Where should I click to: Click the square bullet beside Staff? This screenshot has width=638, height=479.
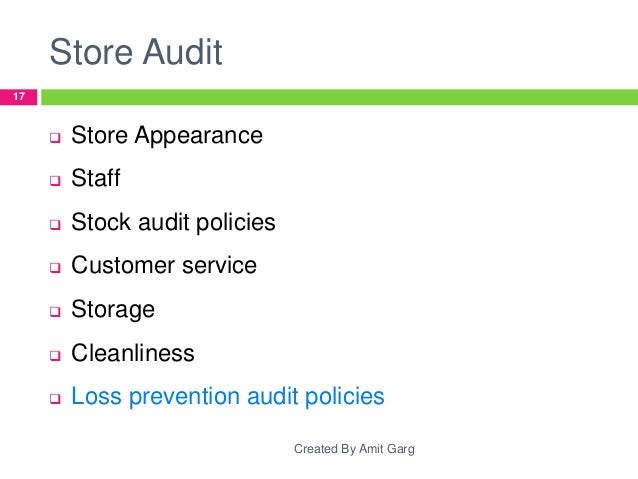55,181
